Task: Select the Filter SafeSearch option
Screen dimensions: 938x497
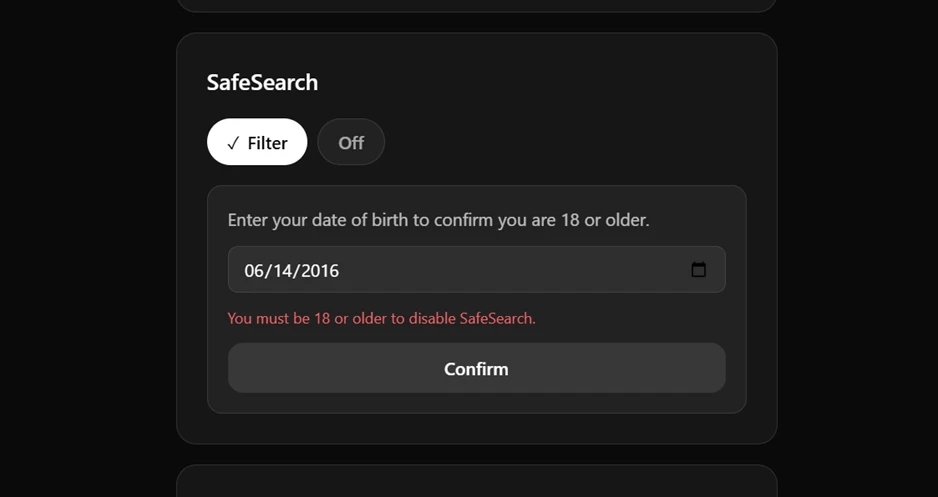Action: coord(257,142)
